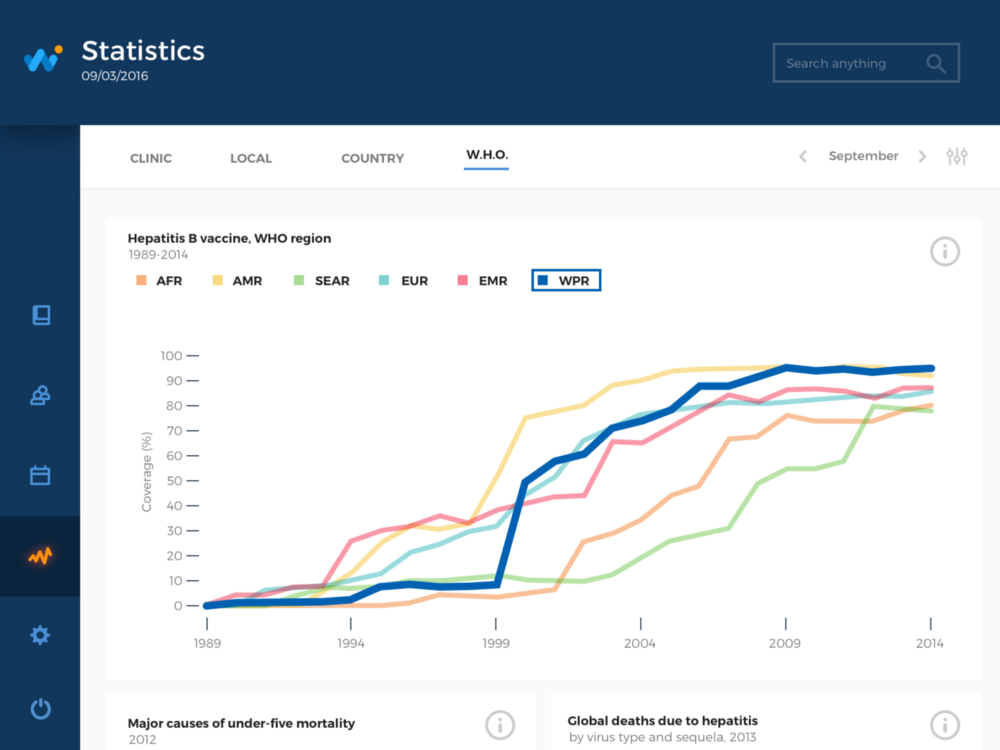The width and height of the screenshot is (1000, 750).
Task: Toggle the WPR series in legend
Action: click(x=566, y=281)
